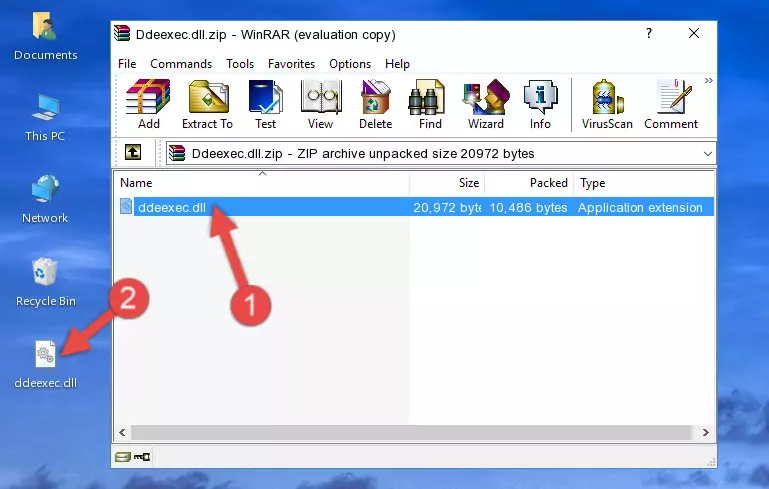Click the 10,486 bytes packed value

pyautogui.click(x=528, y=207)
